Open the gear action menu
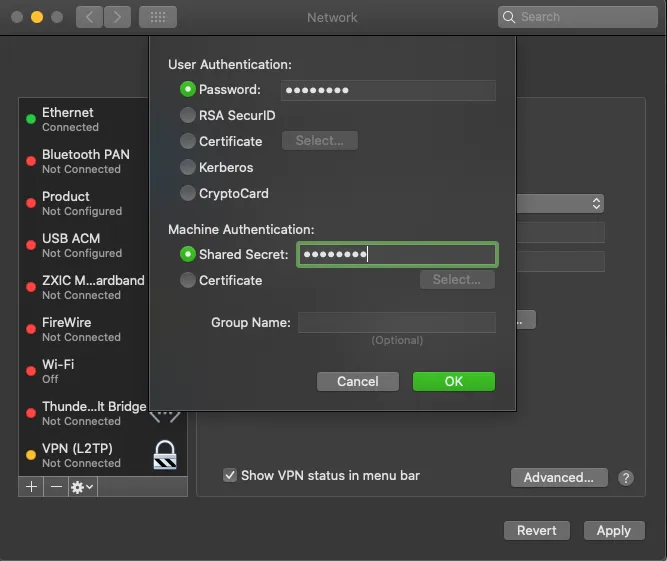The width and height of the screenshot is (667, 561). click(x=83, y=487)
